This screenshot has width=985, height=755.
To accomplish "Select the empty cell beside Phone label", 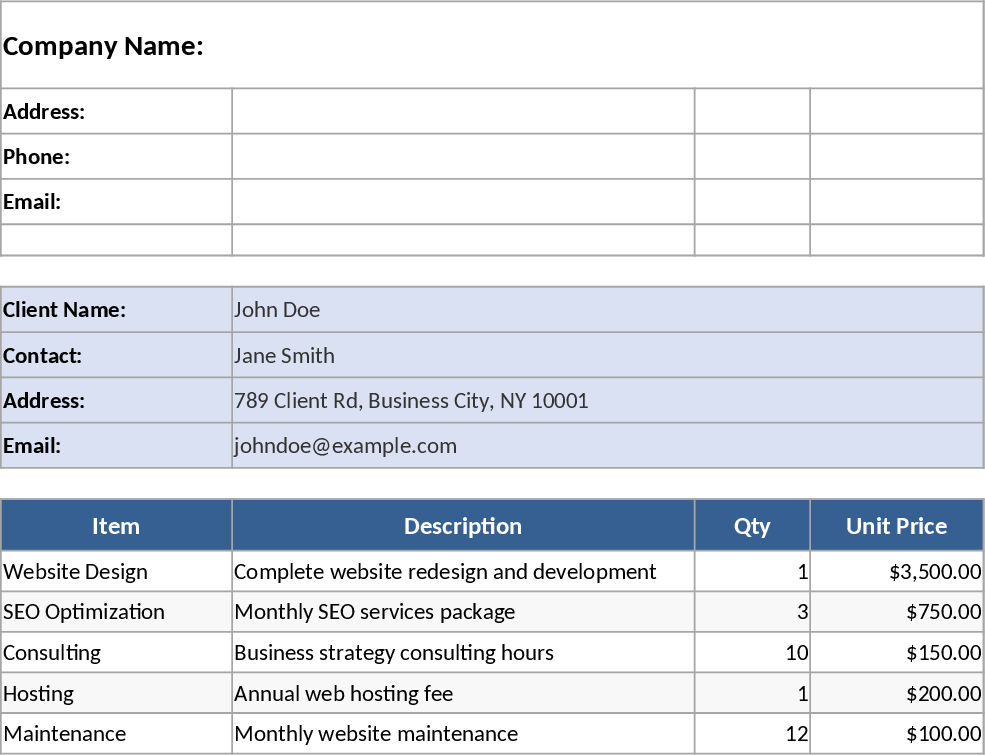I will point(463,157).
